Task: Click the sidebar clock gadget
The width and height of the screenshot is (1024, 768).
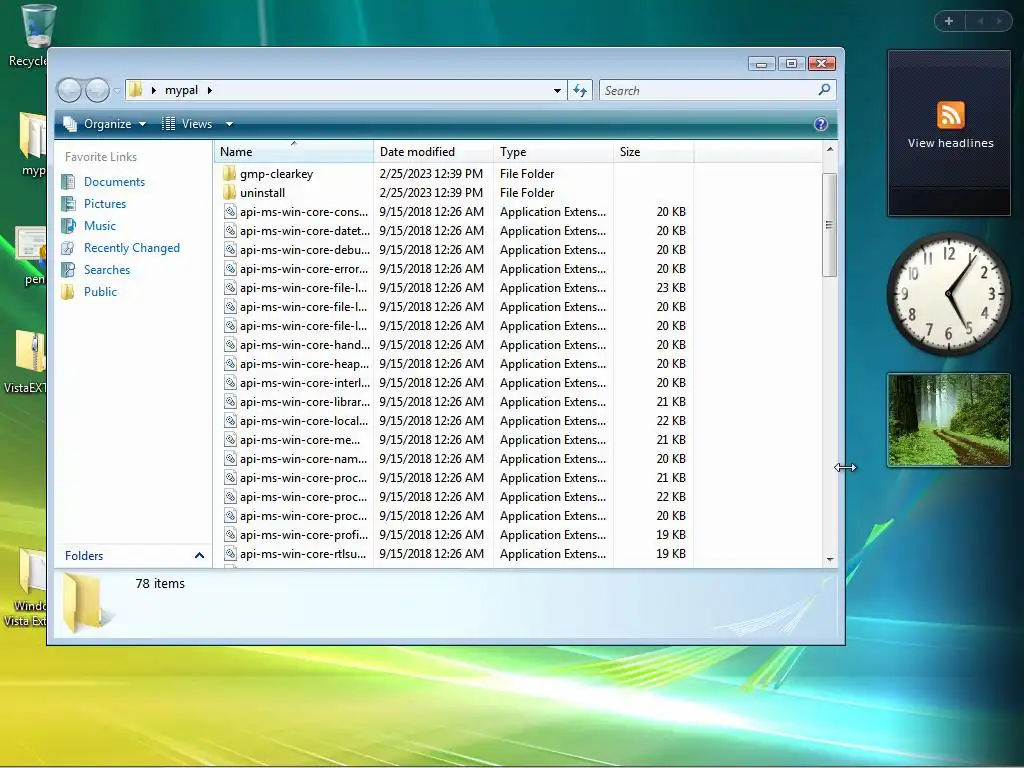Action: [949, 295]
